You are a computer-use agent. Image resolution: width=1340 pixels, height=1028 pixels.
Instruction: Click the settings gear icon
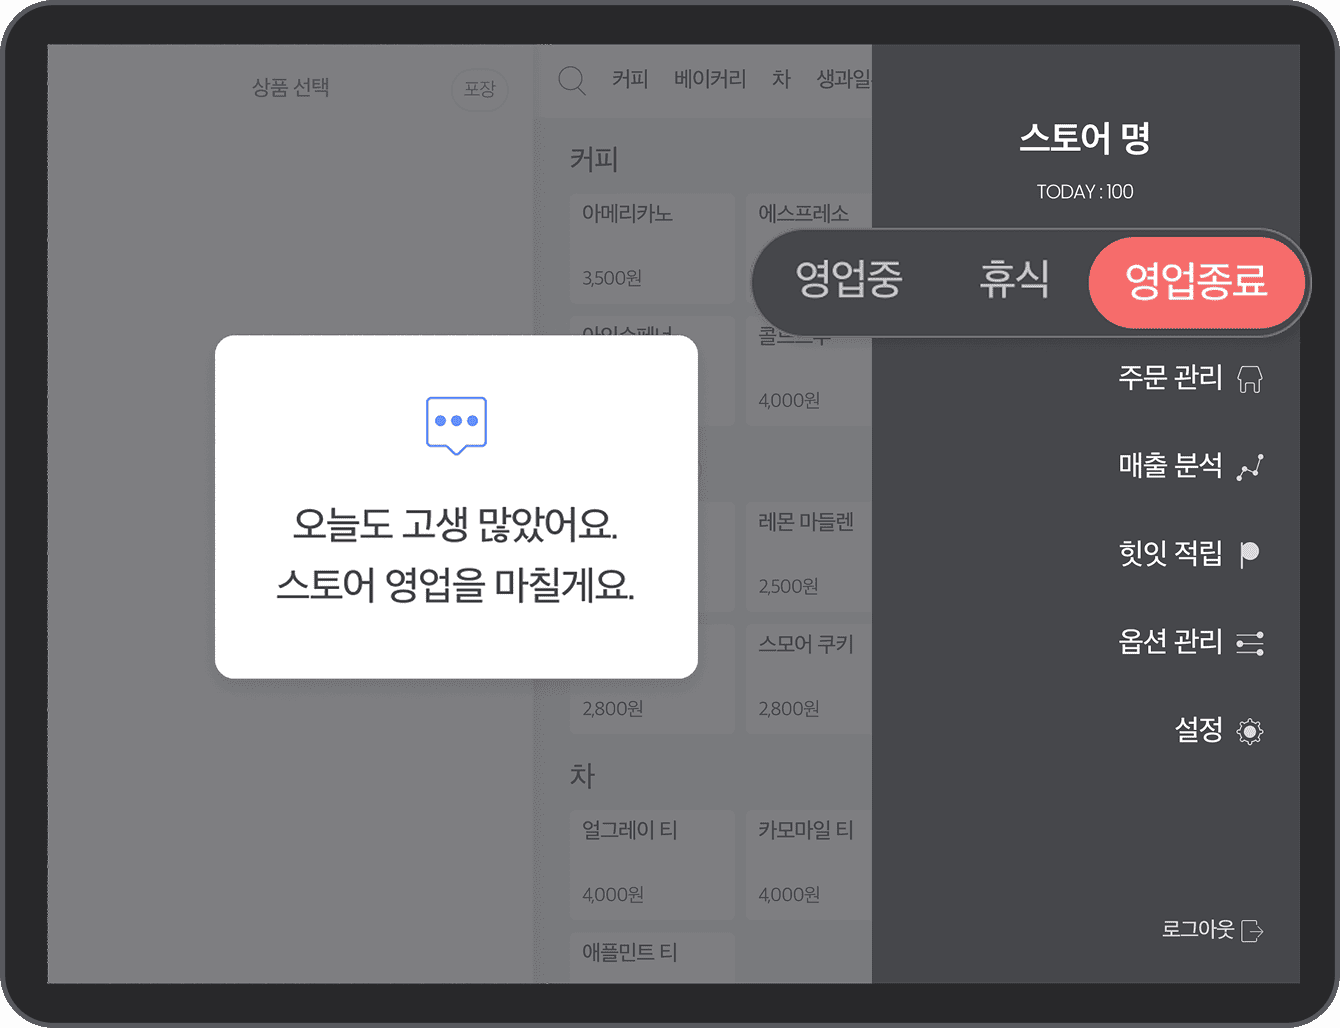coord(1250,731)
